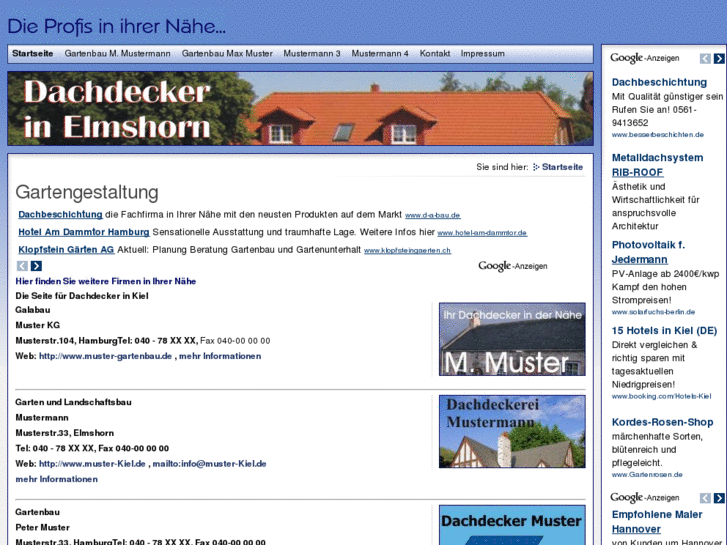Select Mustermann 3 in navigation bar
The height and width of the screenshot is (545, 727).
click(312, 53)
